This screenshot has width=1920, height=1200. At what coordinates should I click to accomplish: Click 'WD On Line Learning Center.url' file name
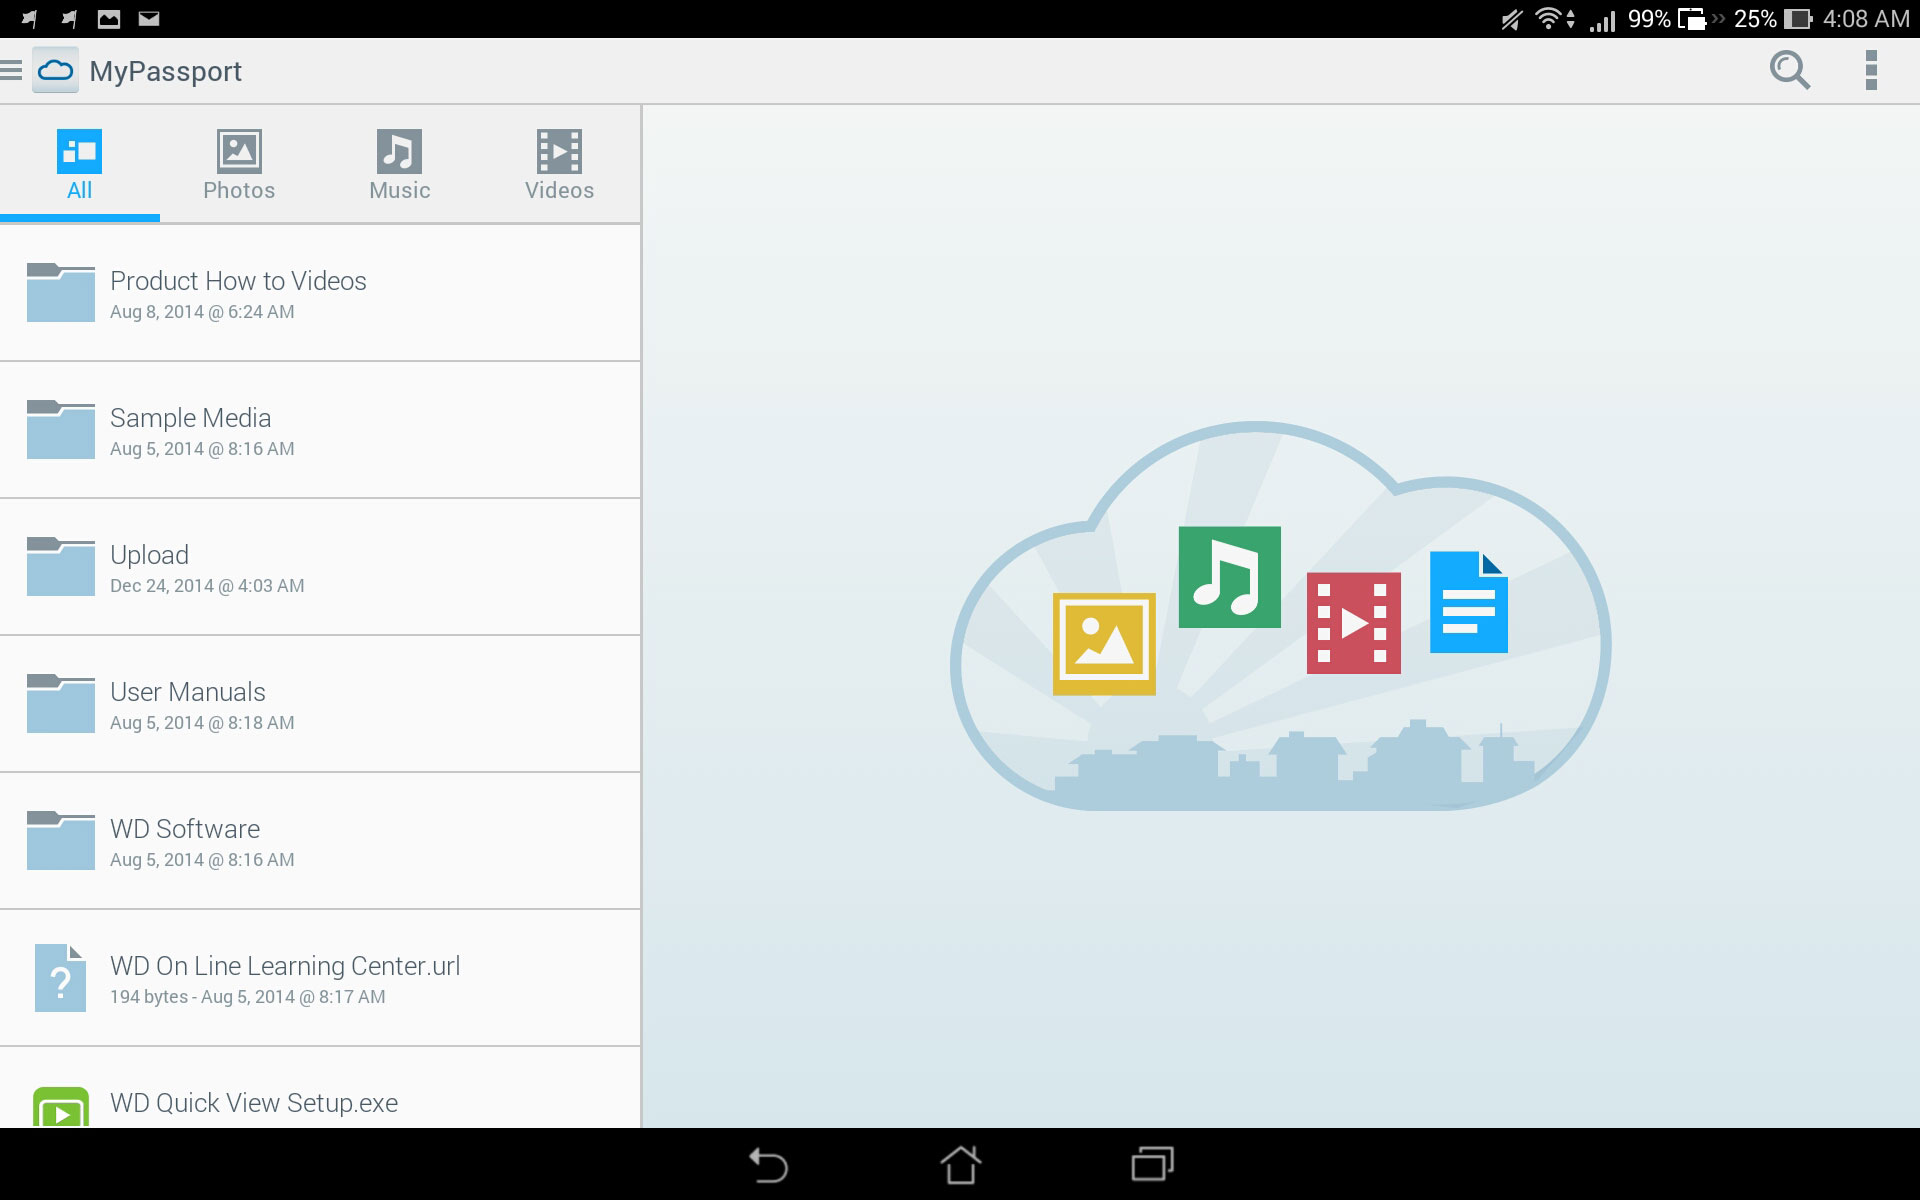click(x=285, y=966)
